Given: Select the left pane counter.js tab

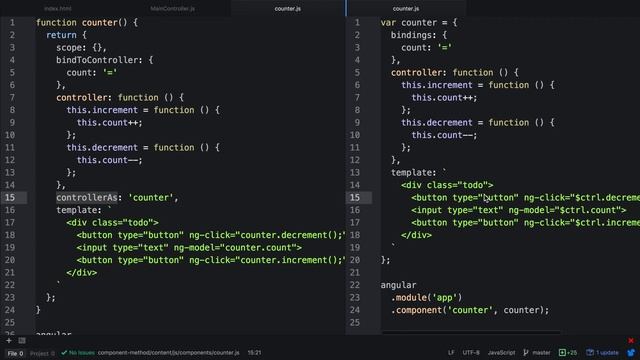Looking at the screenshot, I should point(288,8).
